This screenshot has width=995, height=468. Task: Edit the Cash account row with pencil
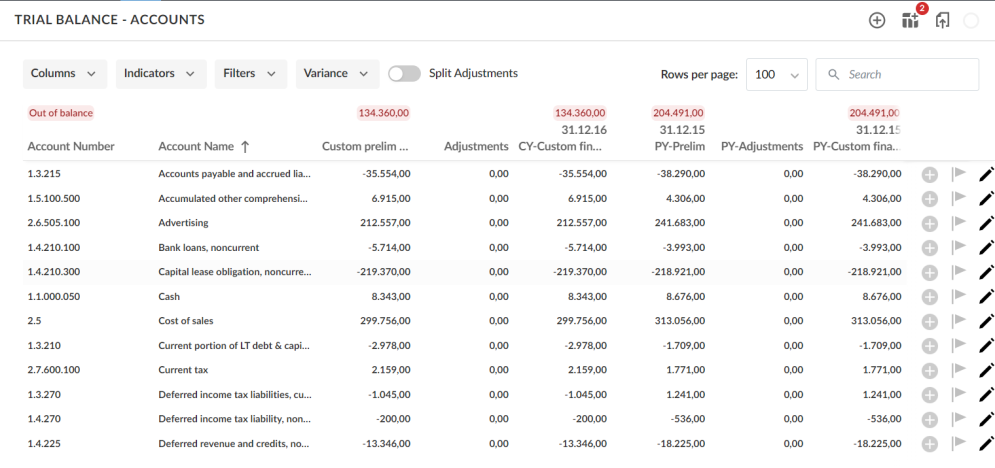[986, 297]
